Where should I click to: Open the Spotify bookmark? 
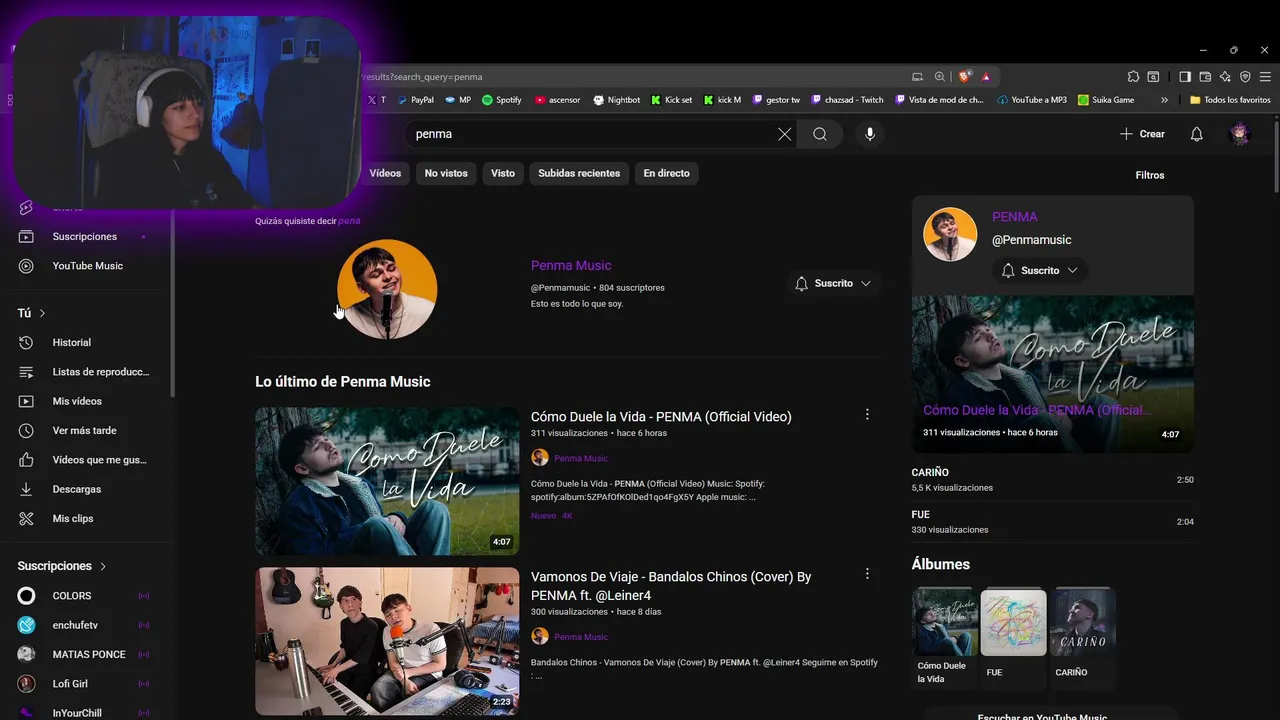(502, 100)
